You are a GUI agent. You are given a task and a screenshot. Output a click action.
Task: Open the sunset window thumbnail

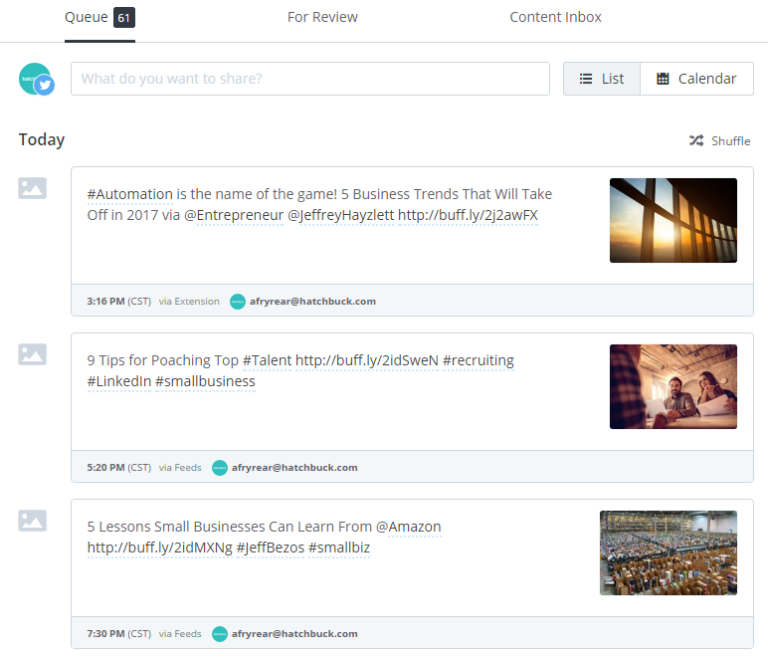(x=673, y=220)
